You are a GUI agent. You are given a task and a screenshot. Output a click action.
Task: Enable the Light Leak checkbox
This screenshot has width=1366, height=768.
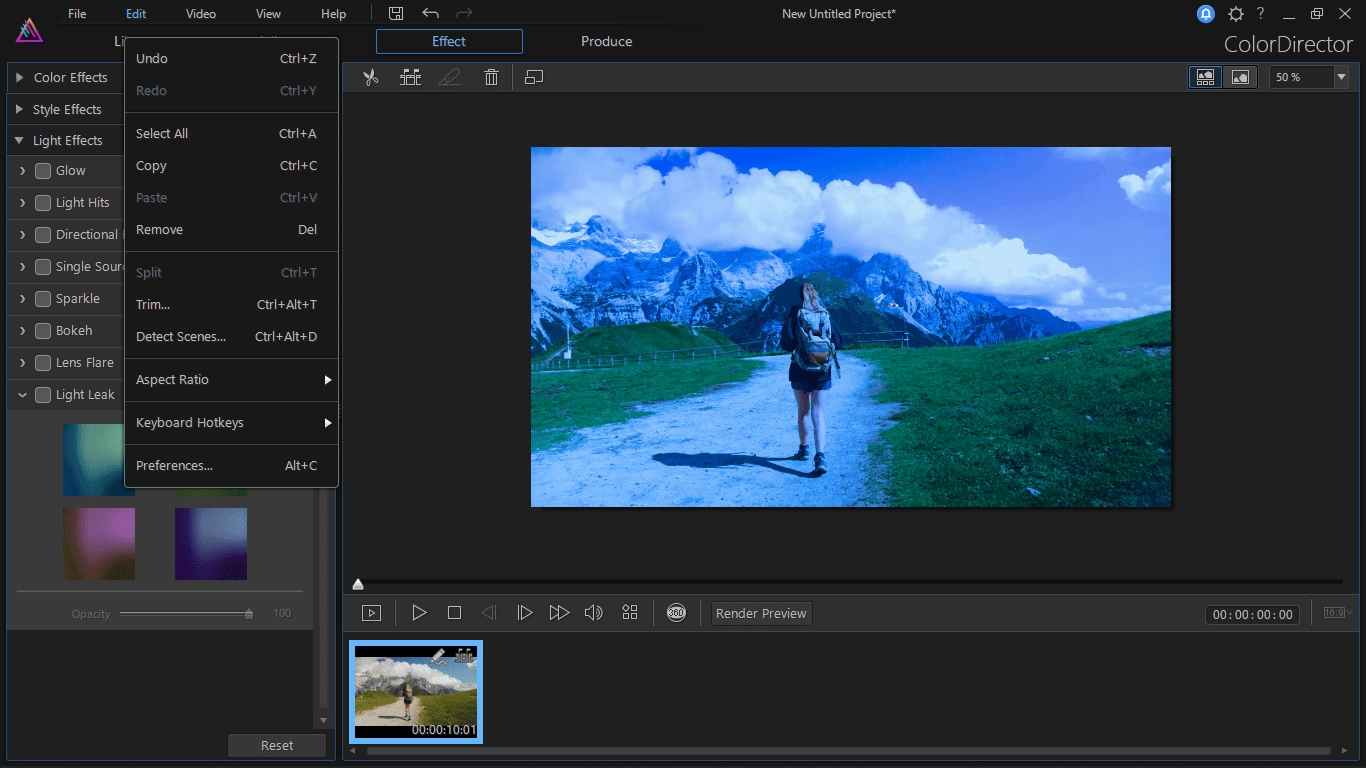coord(43,395)
